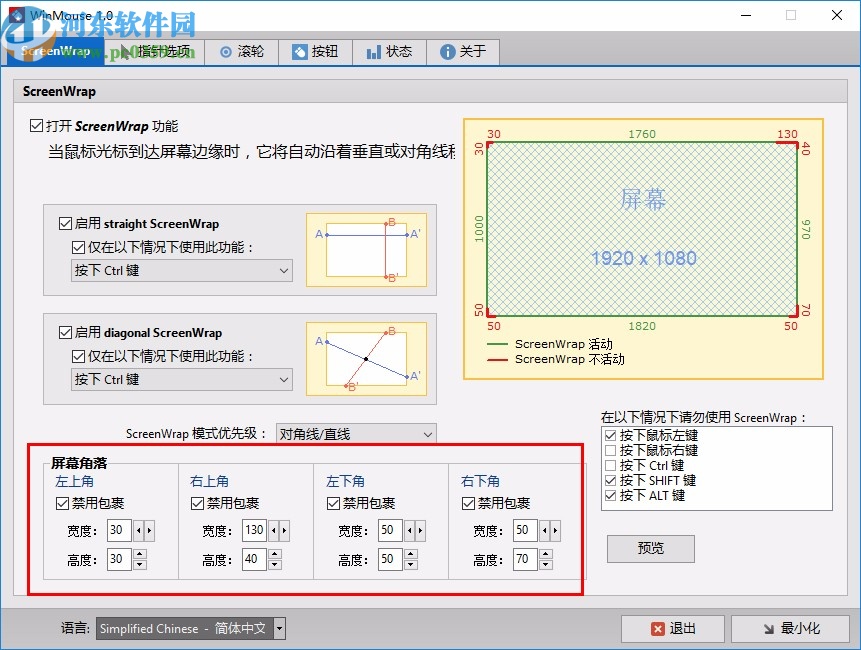This screenshot has width=861, height=650.
Task: Decrease 右上角 宽度 with left arrow
Action: [x=273, y=530]
